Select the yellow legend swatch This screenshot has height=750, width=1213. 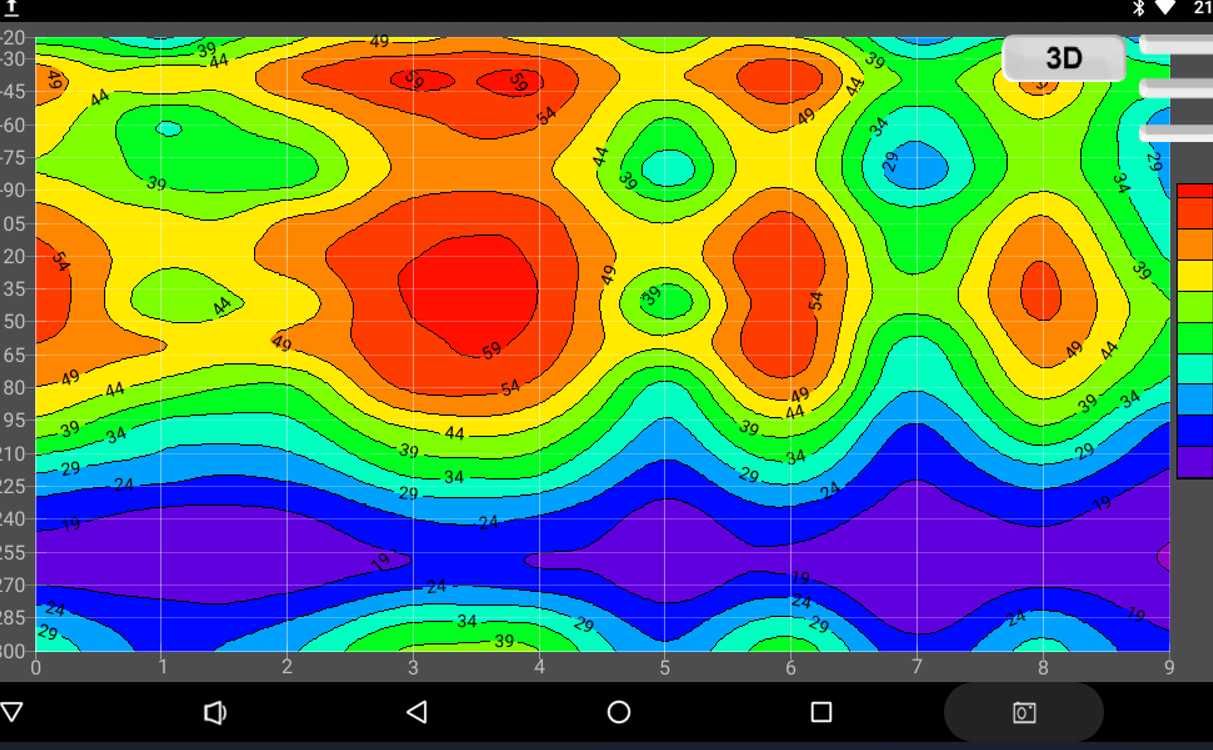coord(1194,277)
